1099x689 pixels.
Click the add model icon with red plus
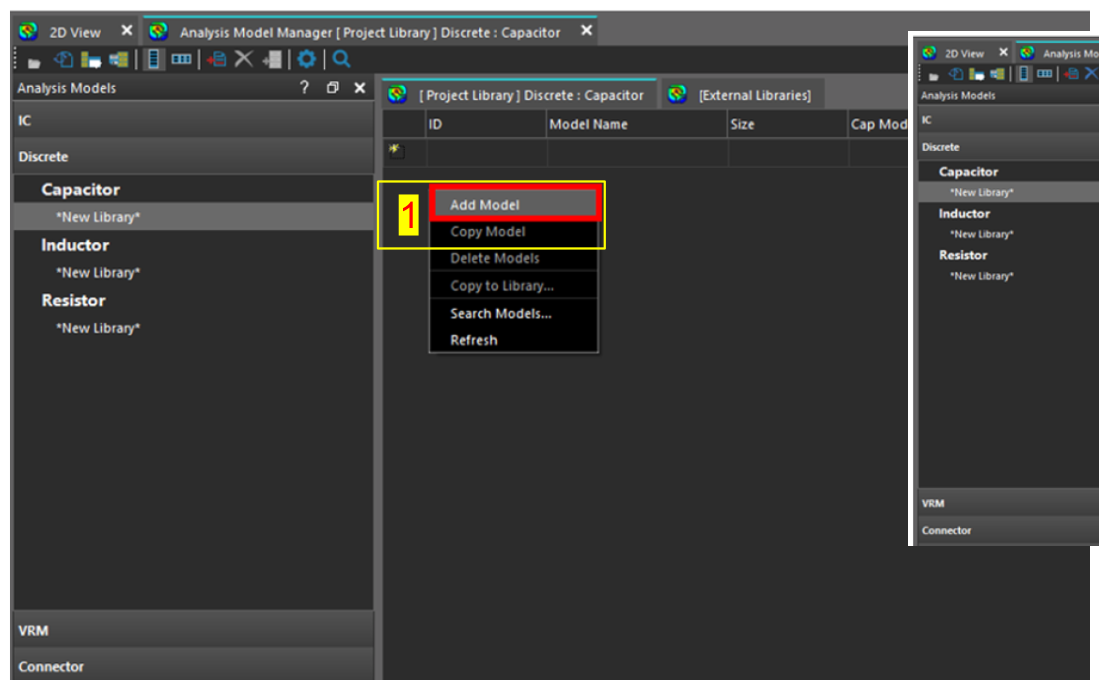(x=217, y=60)
